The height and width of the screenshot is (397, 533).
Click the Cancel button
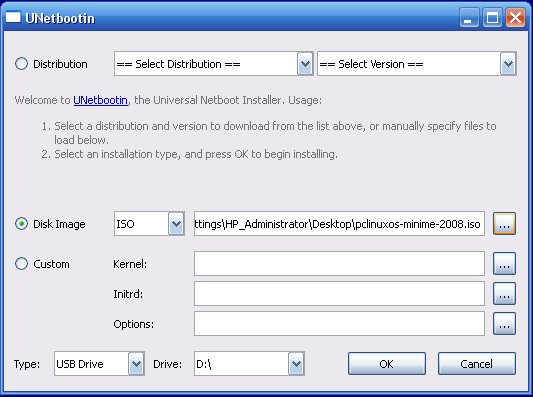(477, 364)
